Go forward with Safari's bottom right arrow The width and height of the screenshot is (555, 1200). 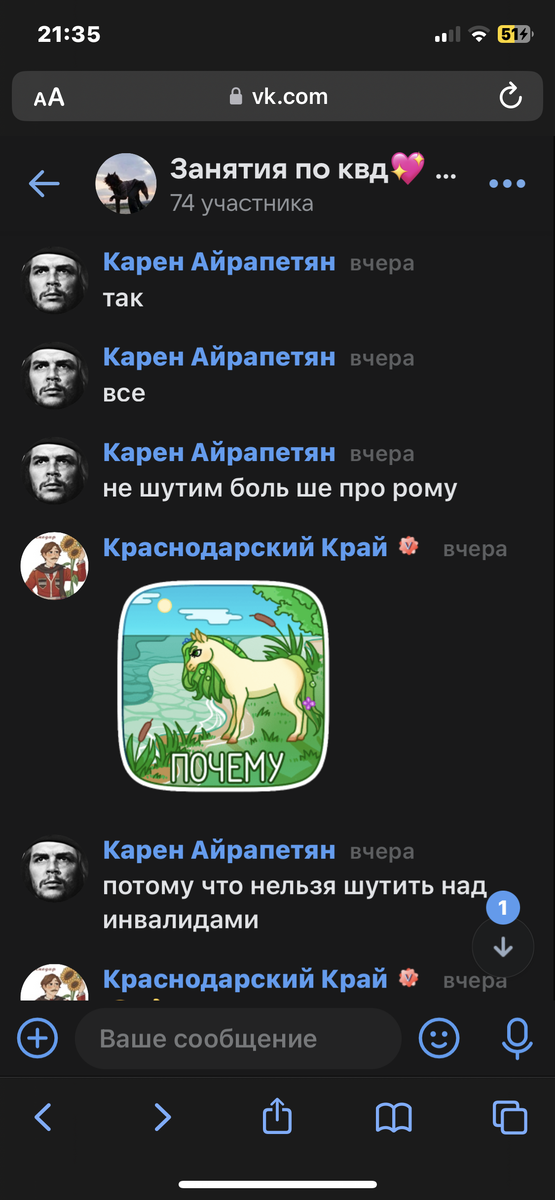click(x=162, y=1117)
